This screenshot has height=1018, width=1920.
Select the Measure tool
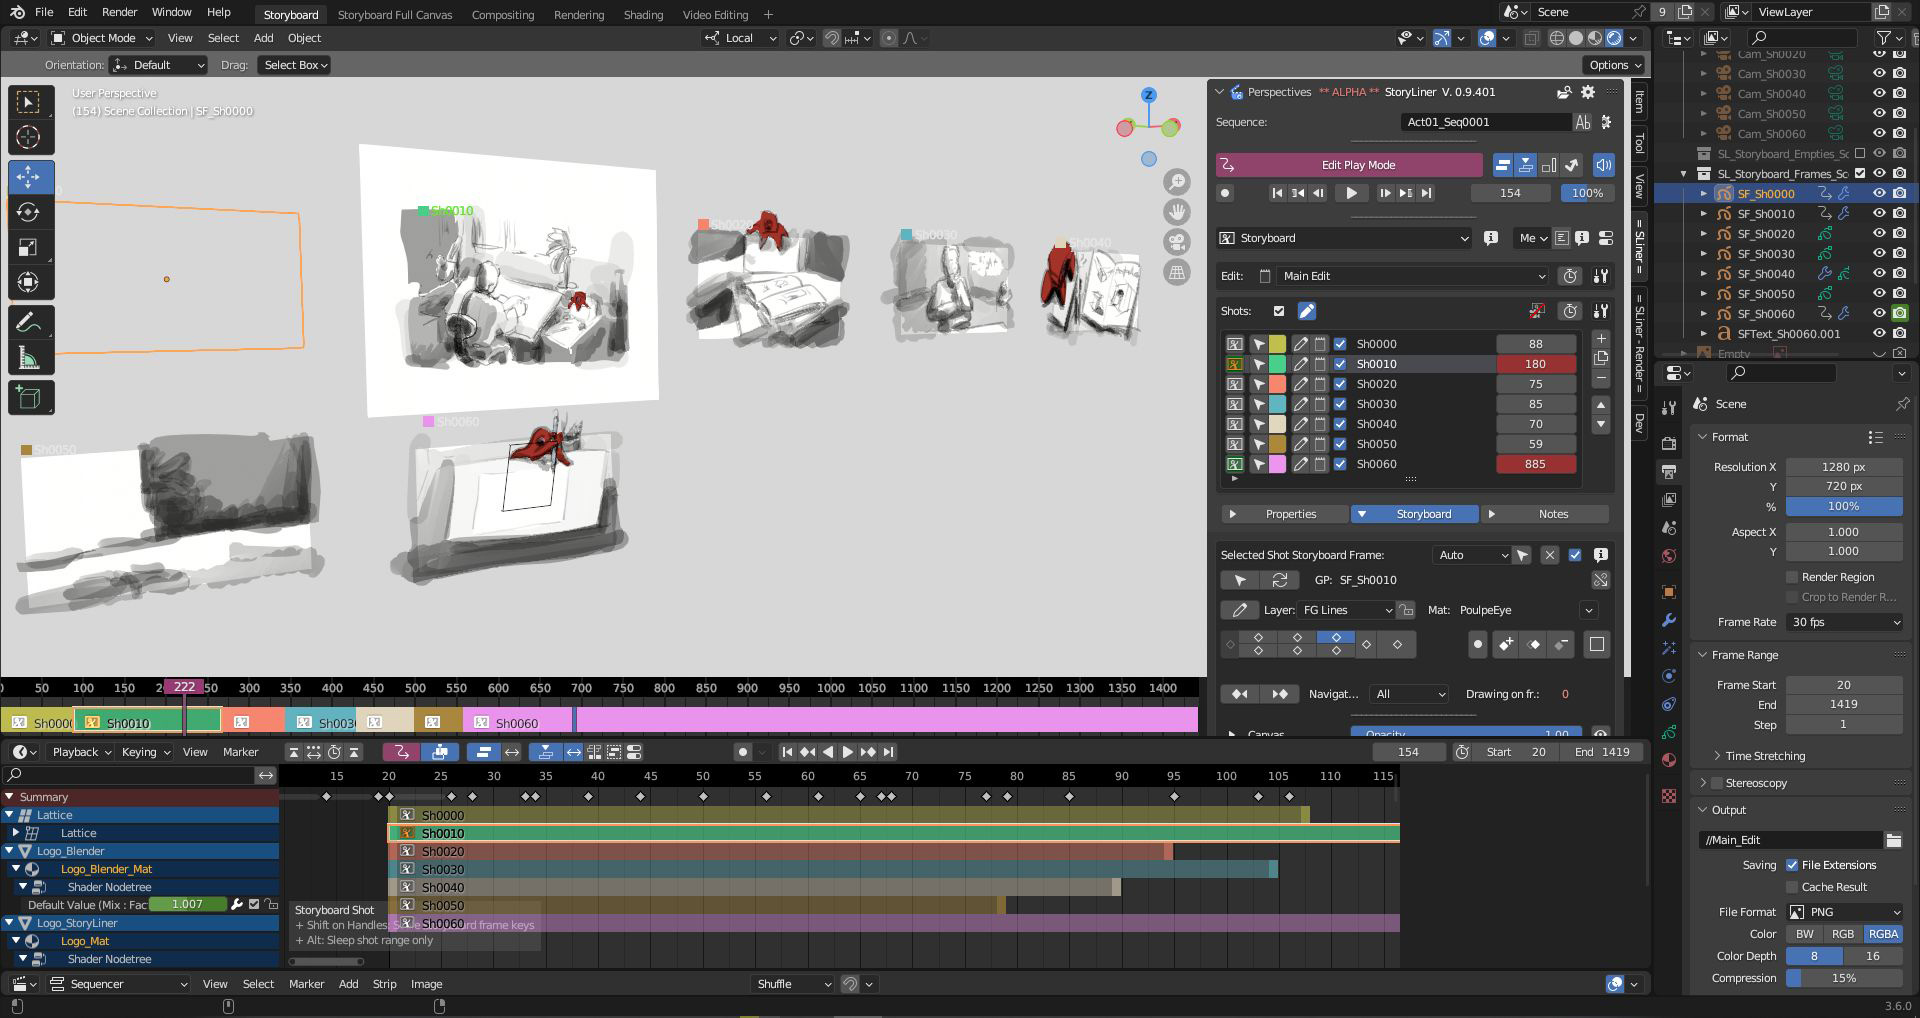(x=29, y=358)
